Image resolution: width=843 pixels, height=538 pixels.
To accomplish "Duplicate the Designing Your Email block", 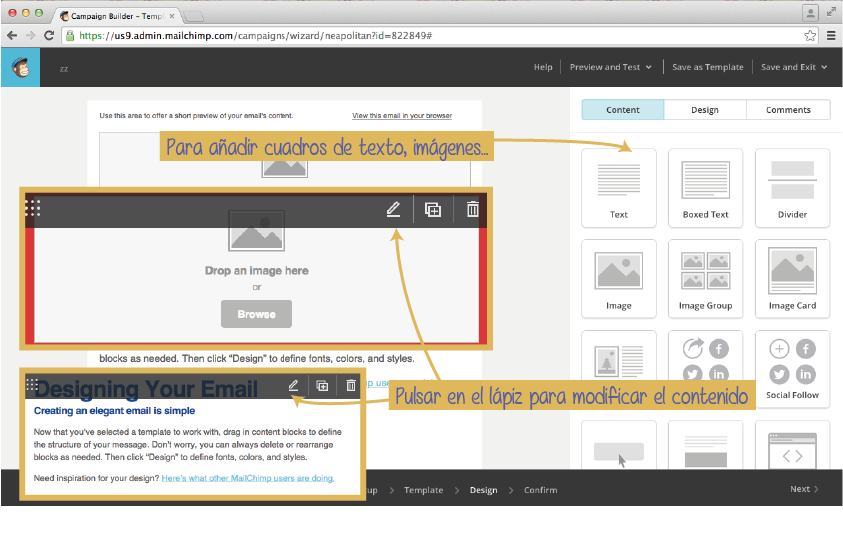I will click(x=322, y=385).
